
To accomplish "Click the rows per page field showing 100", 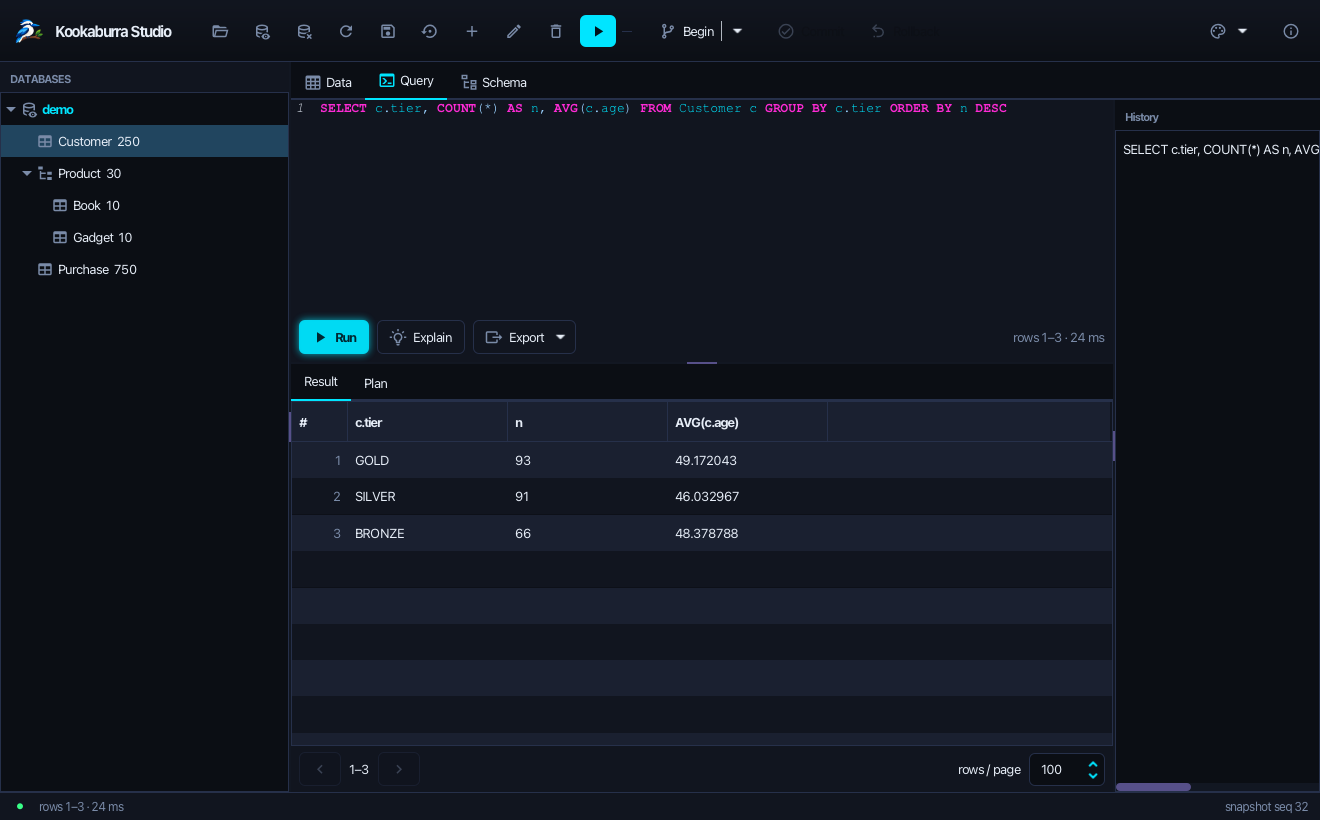I will point(1066,769).
